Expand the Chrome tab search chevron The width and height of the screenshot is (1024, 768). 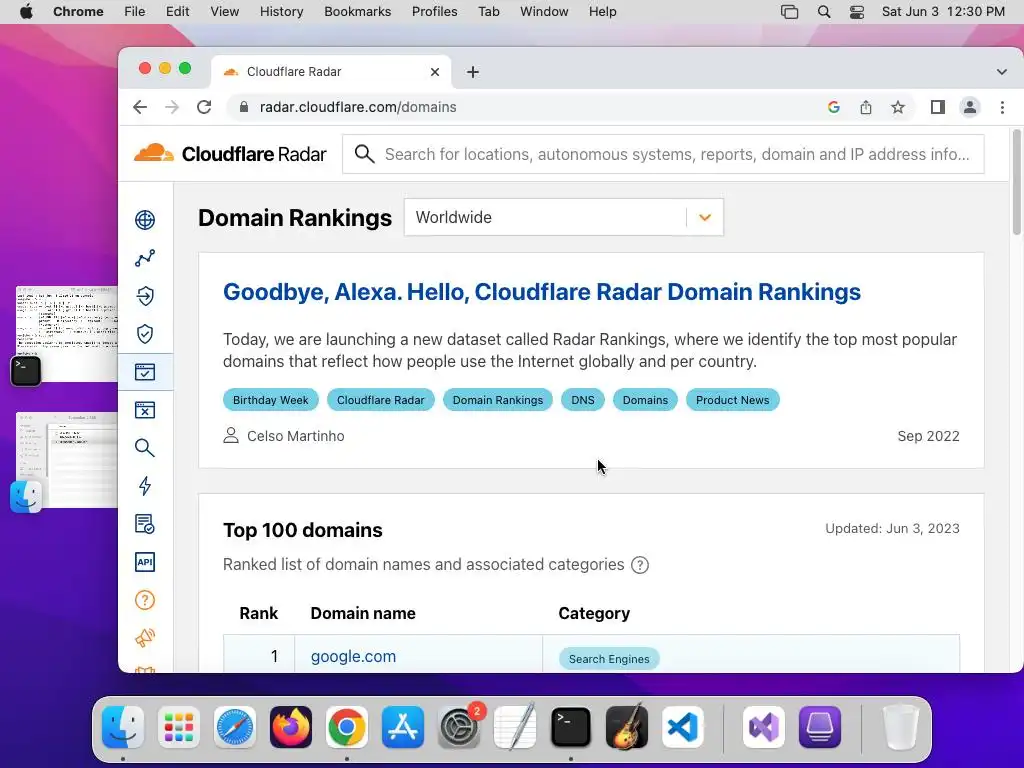pos(1002,72)
